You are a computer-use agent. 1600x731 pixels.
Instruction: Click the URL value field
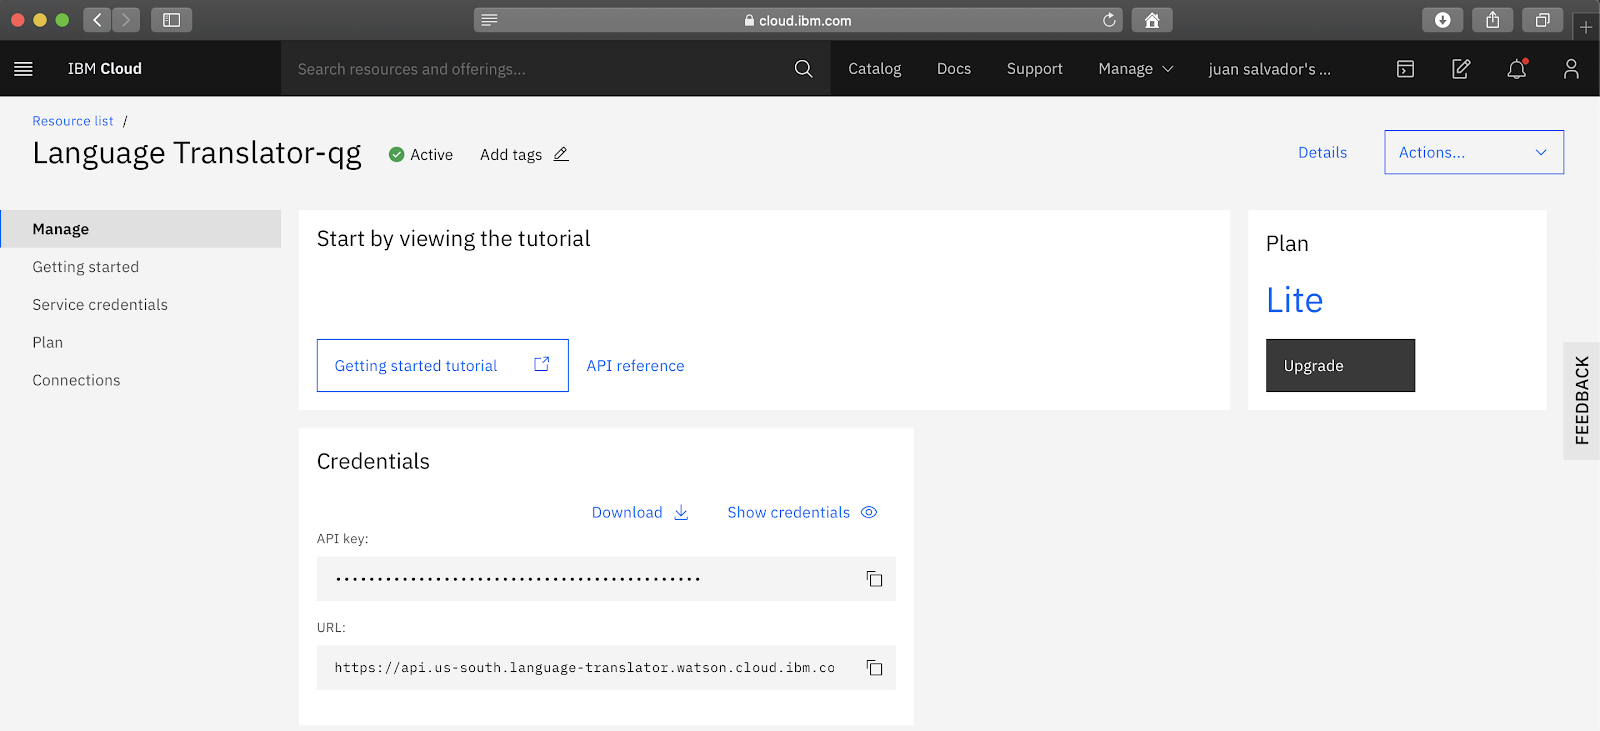pos(606,667)
